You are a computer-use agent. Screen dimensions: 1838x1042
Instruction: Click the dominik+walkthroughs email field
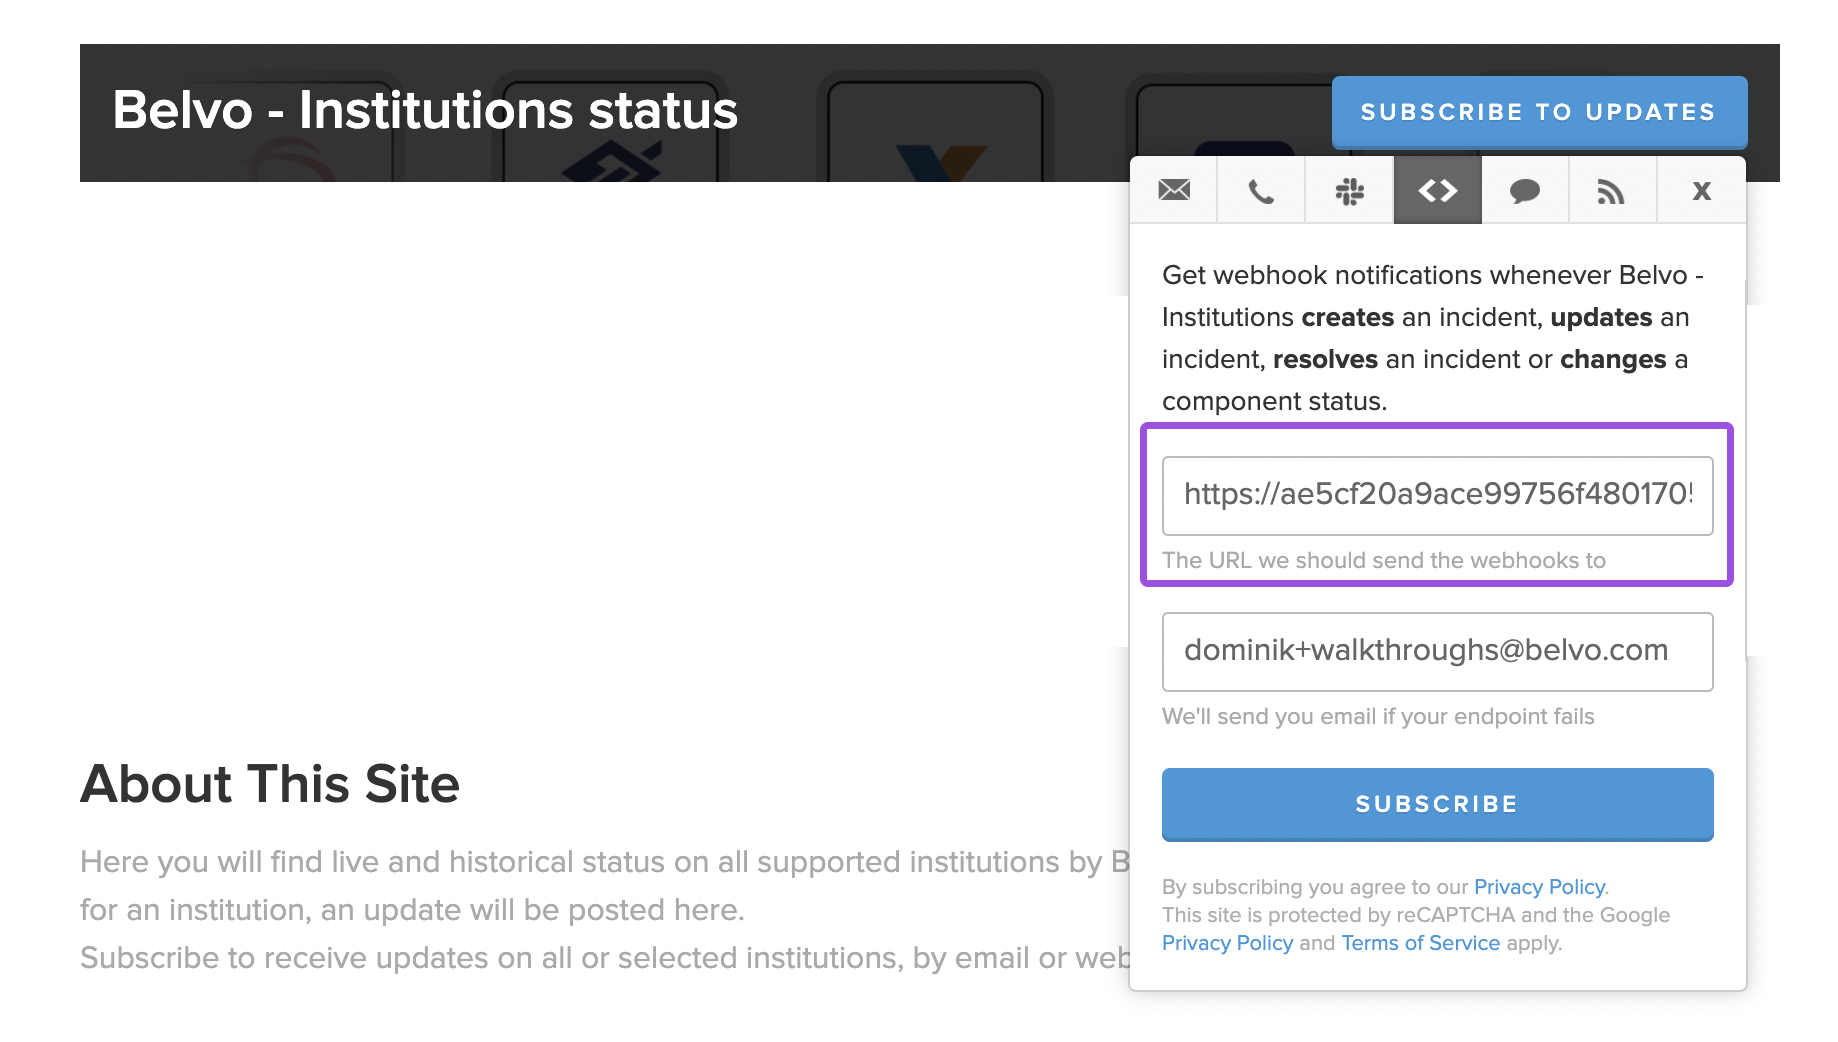pyautogui.click(x=1437, y=651)
